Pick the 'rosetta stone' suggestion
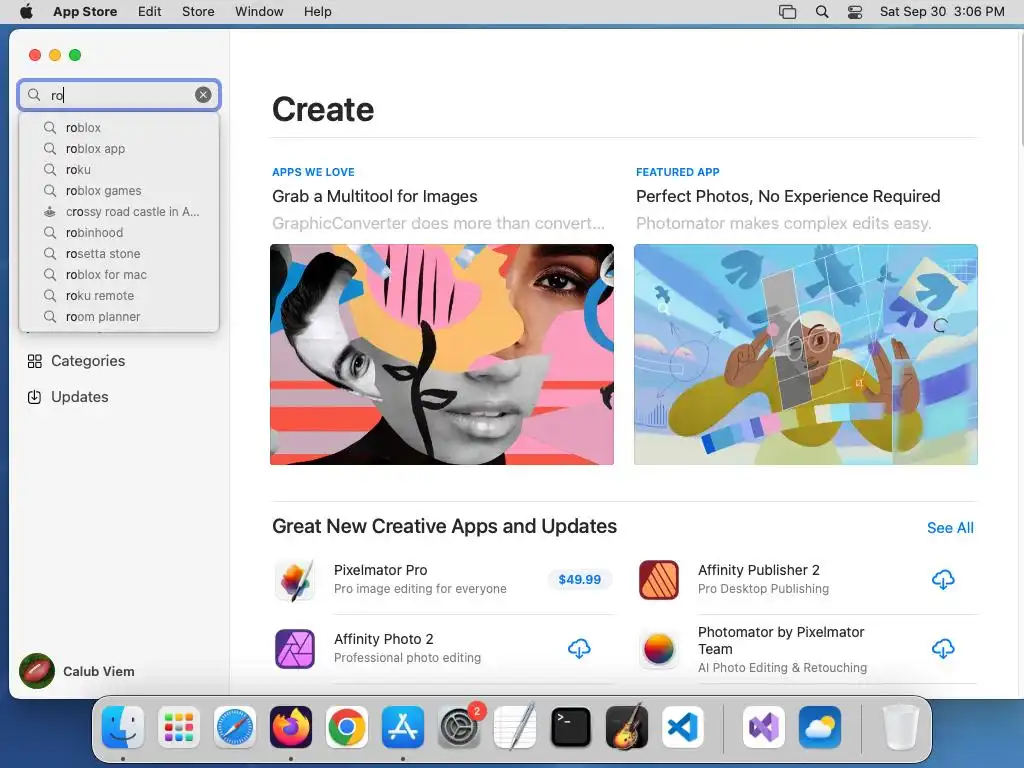 pyautogui.click(x=119, y=253)
